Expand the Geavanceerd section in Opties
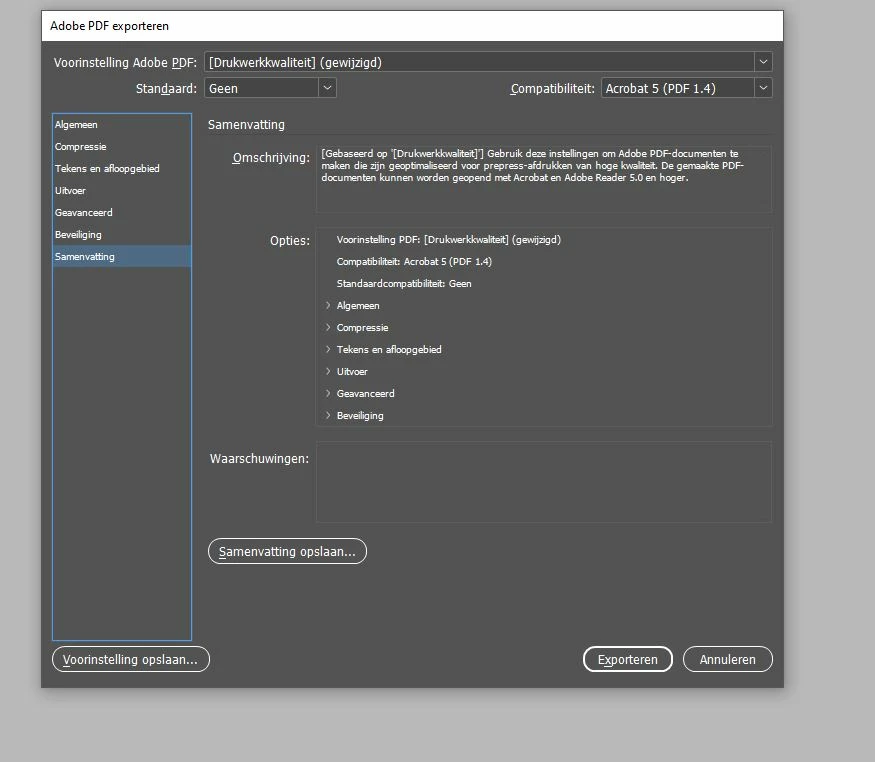This screenshot has width=875, height=762. [328, 393]
